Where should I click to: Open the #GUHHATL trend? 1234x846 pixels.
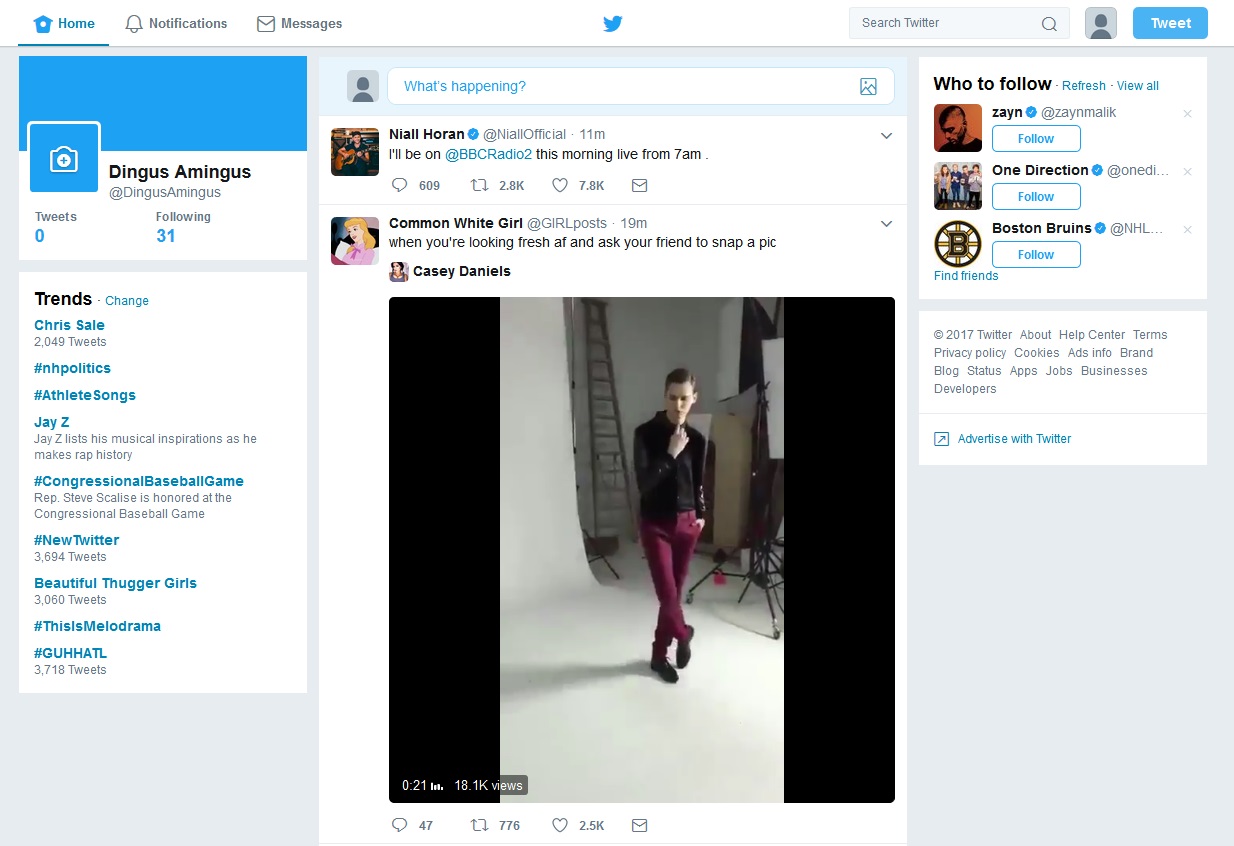point(70,653)
